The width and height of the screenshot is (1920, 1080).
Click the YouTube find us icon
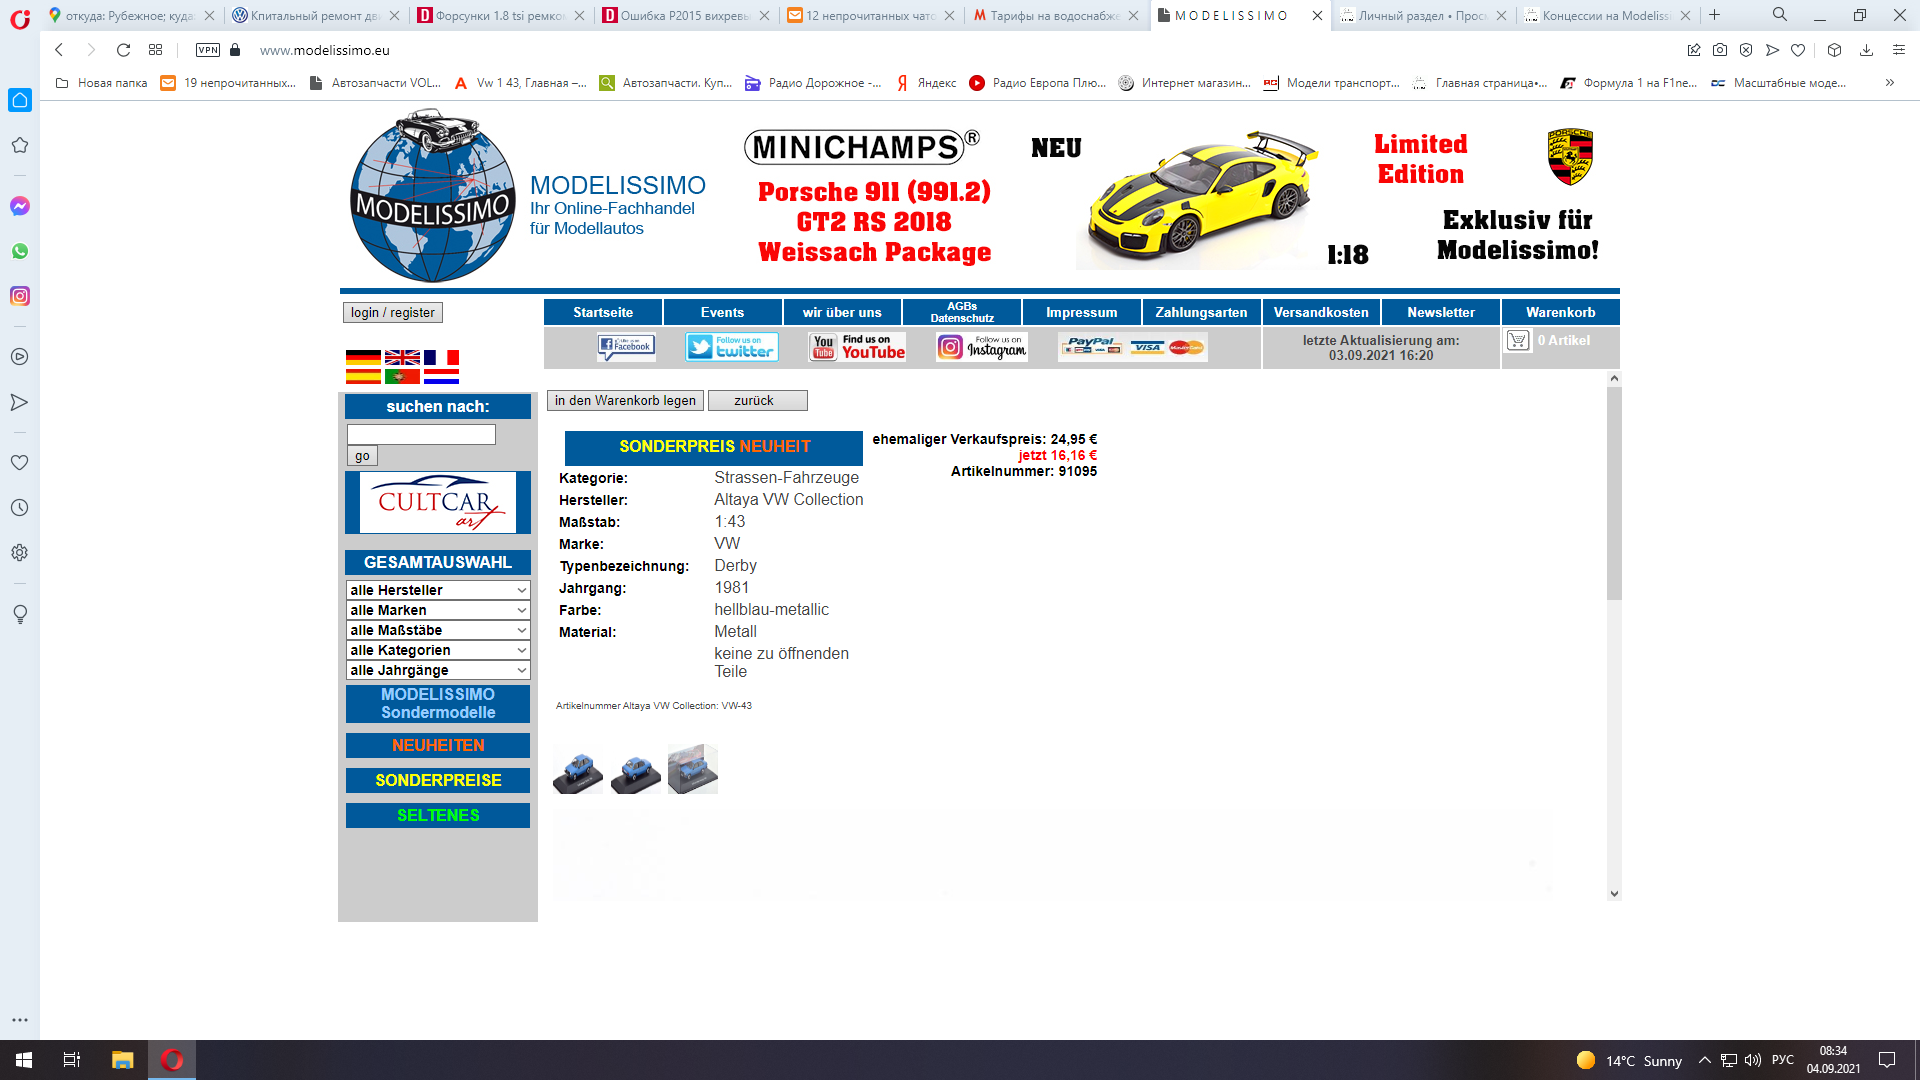pos(857,347)
